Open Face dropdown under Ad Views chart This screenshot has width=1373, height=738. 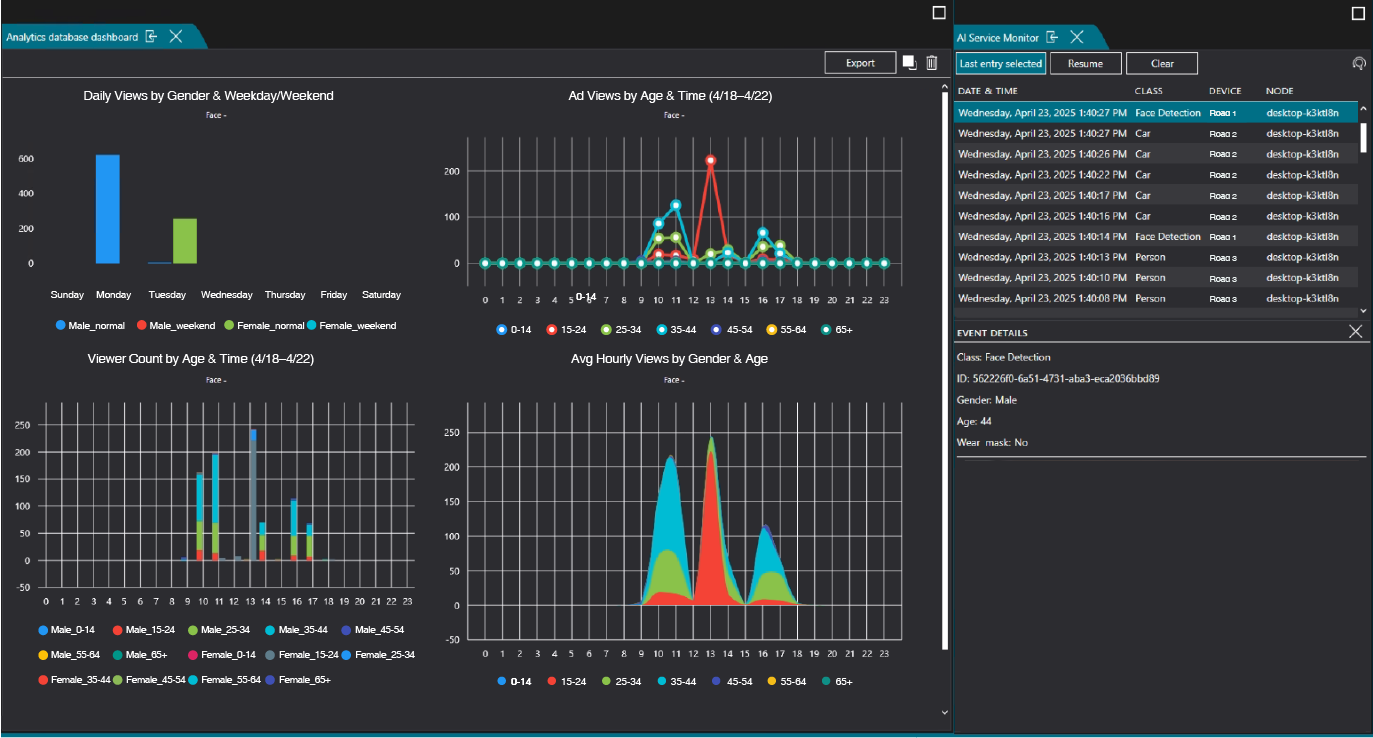pos(673,115)
